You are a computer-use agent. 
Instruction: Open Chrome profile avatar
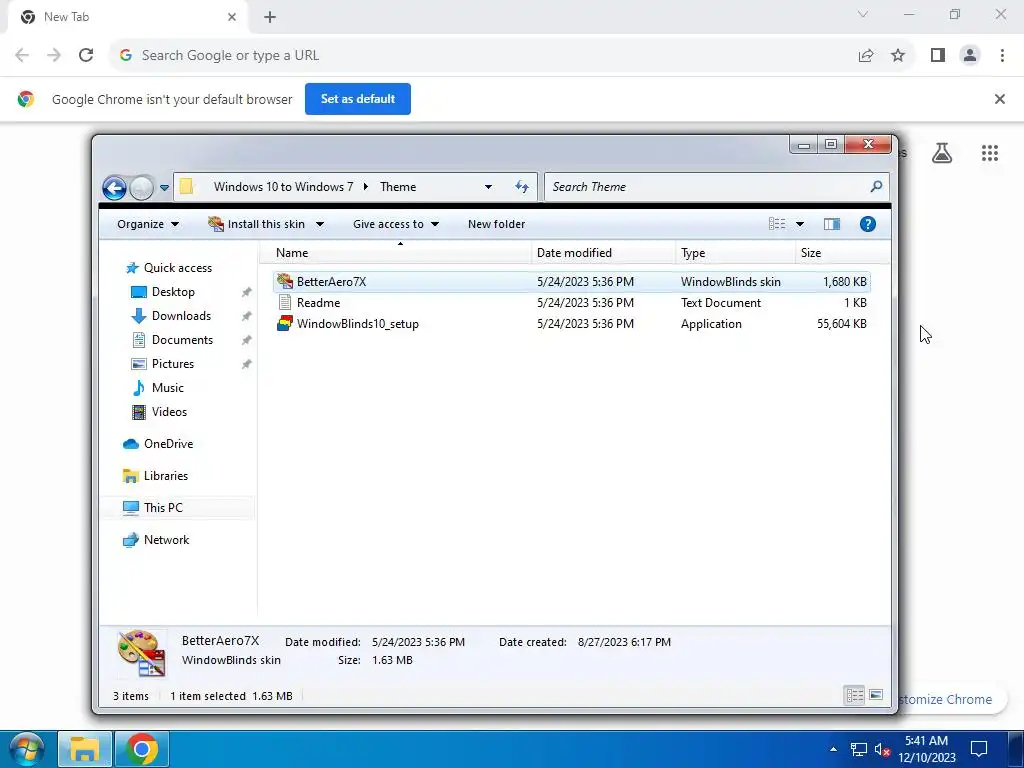(x=970, y=56)
